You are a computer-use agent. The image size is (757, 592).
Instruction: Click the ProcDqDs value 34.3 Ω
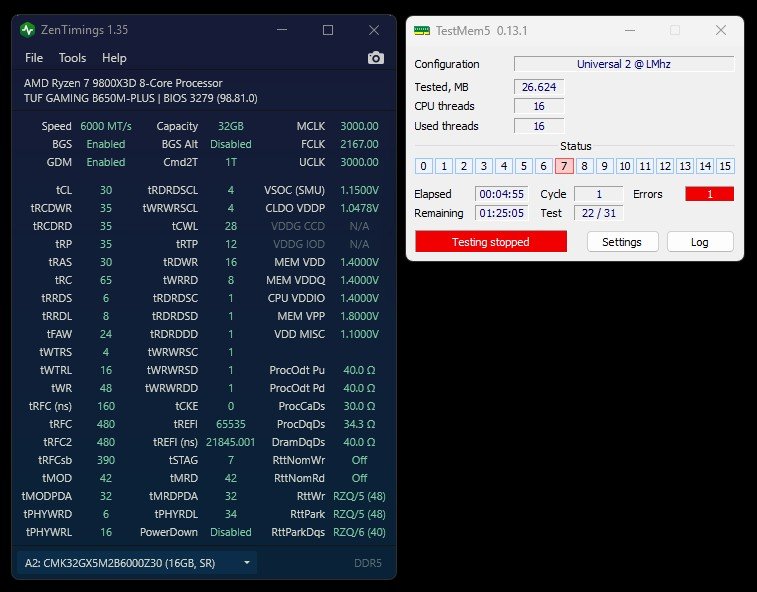tap(359, 424)
